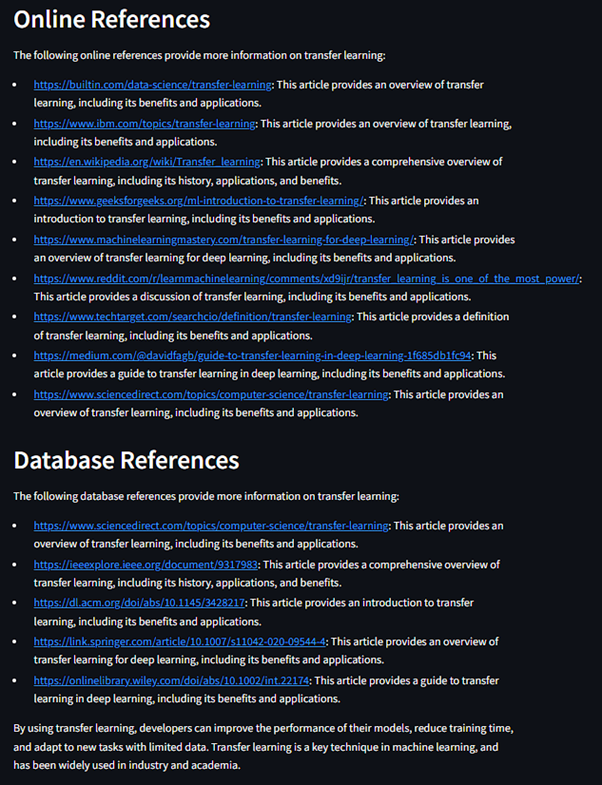602x785 pixels.
Task: Open sciencedirect.com link under Database References
Action: coord(211,526)
